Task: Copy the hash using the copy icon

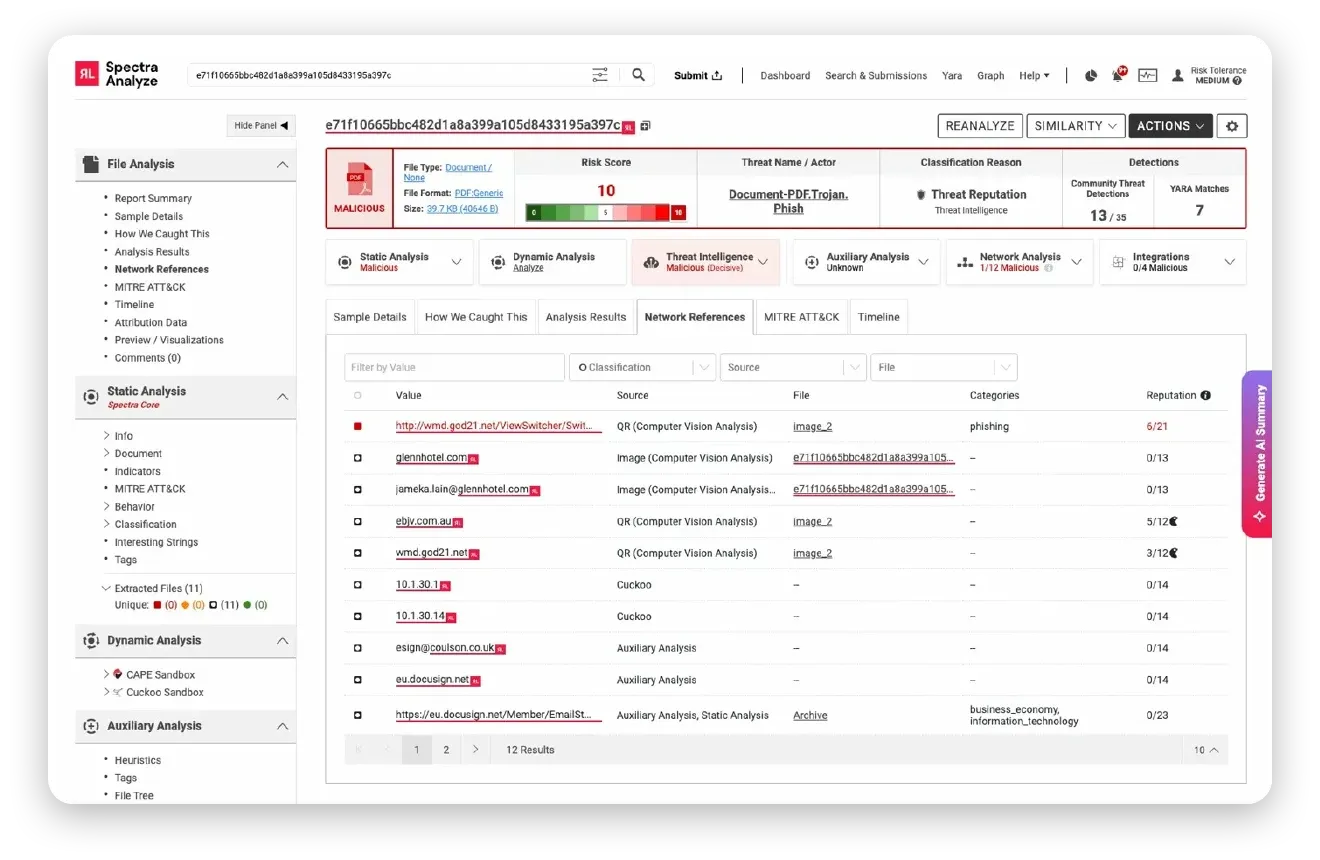Action: tap(645, 126)
